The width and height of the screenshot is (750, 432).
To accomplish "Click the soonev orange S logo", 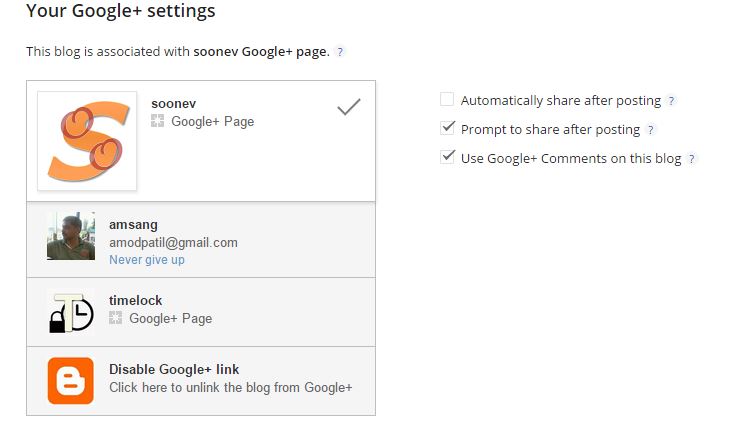I will click(87, 141).
